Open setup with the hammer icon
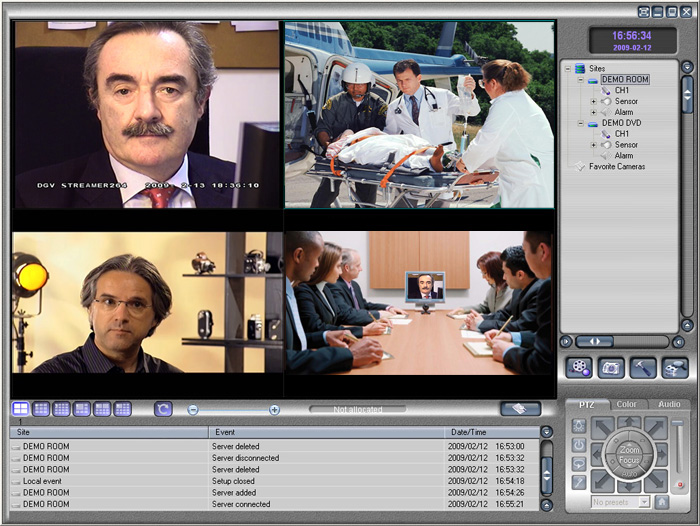 click(x=643, y=368)
